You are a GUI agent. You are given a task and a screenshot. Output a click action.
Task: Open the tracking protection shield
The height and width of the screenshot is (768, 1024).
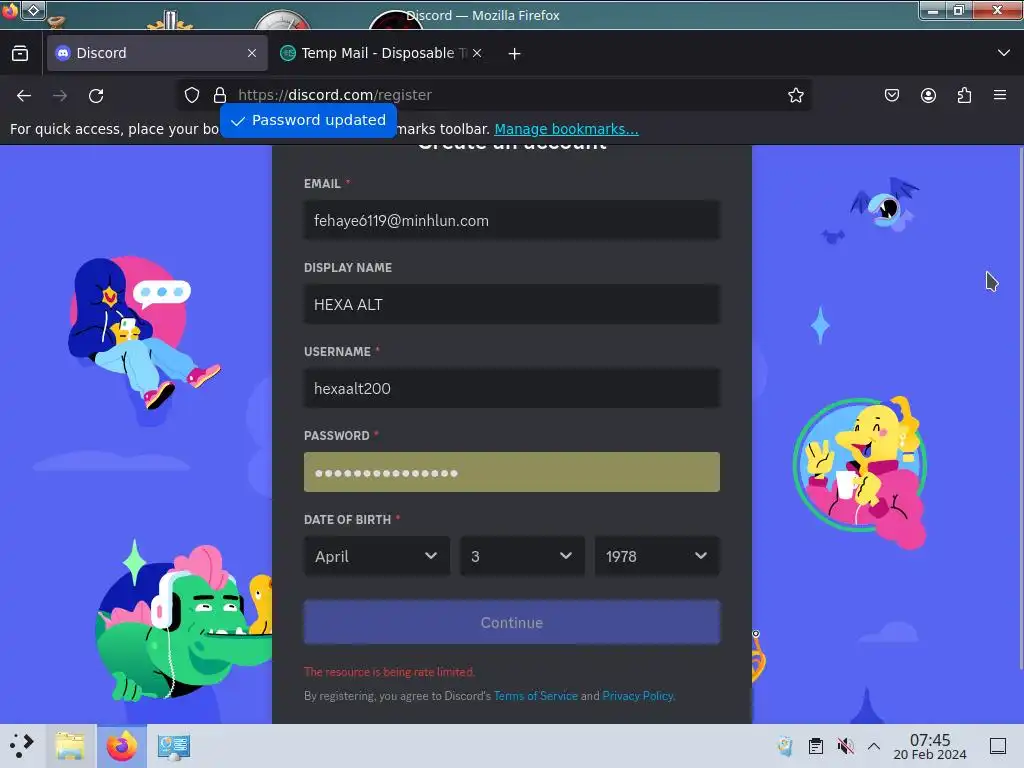[x=191, y=95]
